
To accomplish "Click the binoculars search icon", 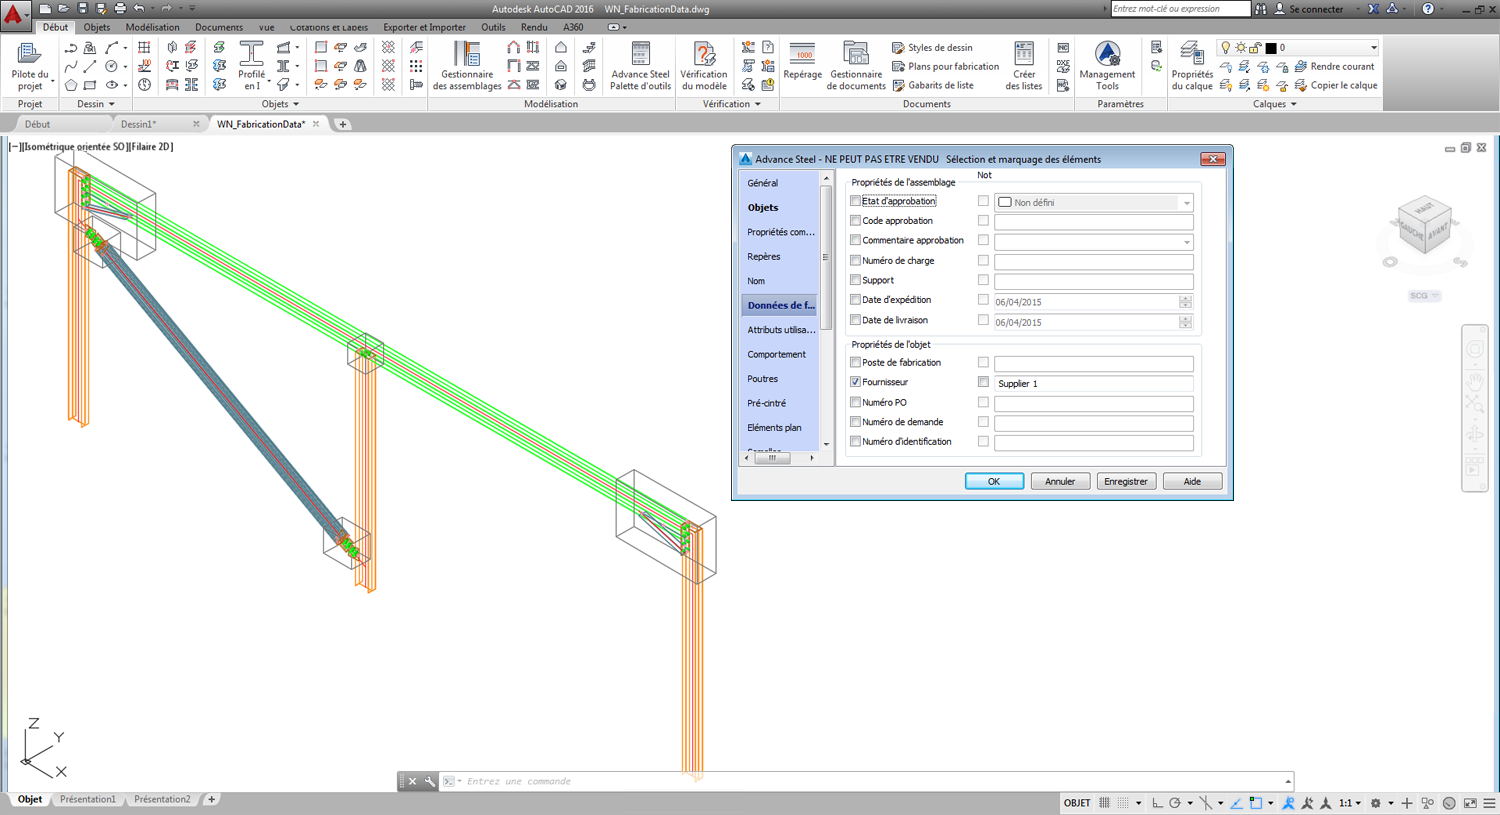I will point(1261,9).
